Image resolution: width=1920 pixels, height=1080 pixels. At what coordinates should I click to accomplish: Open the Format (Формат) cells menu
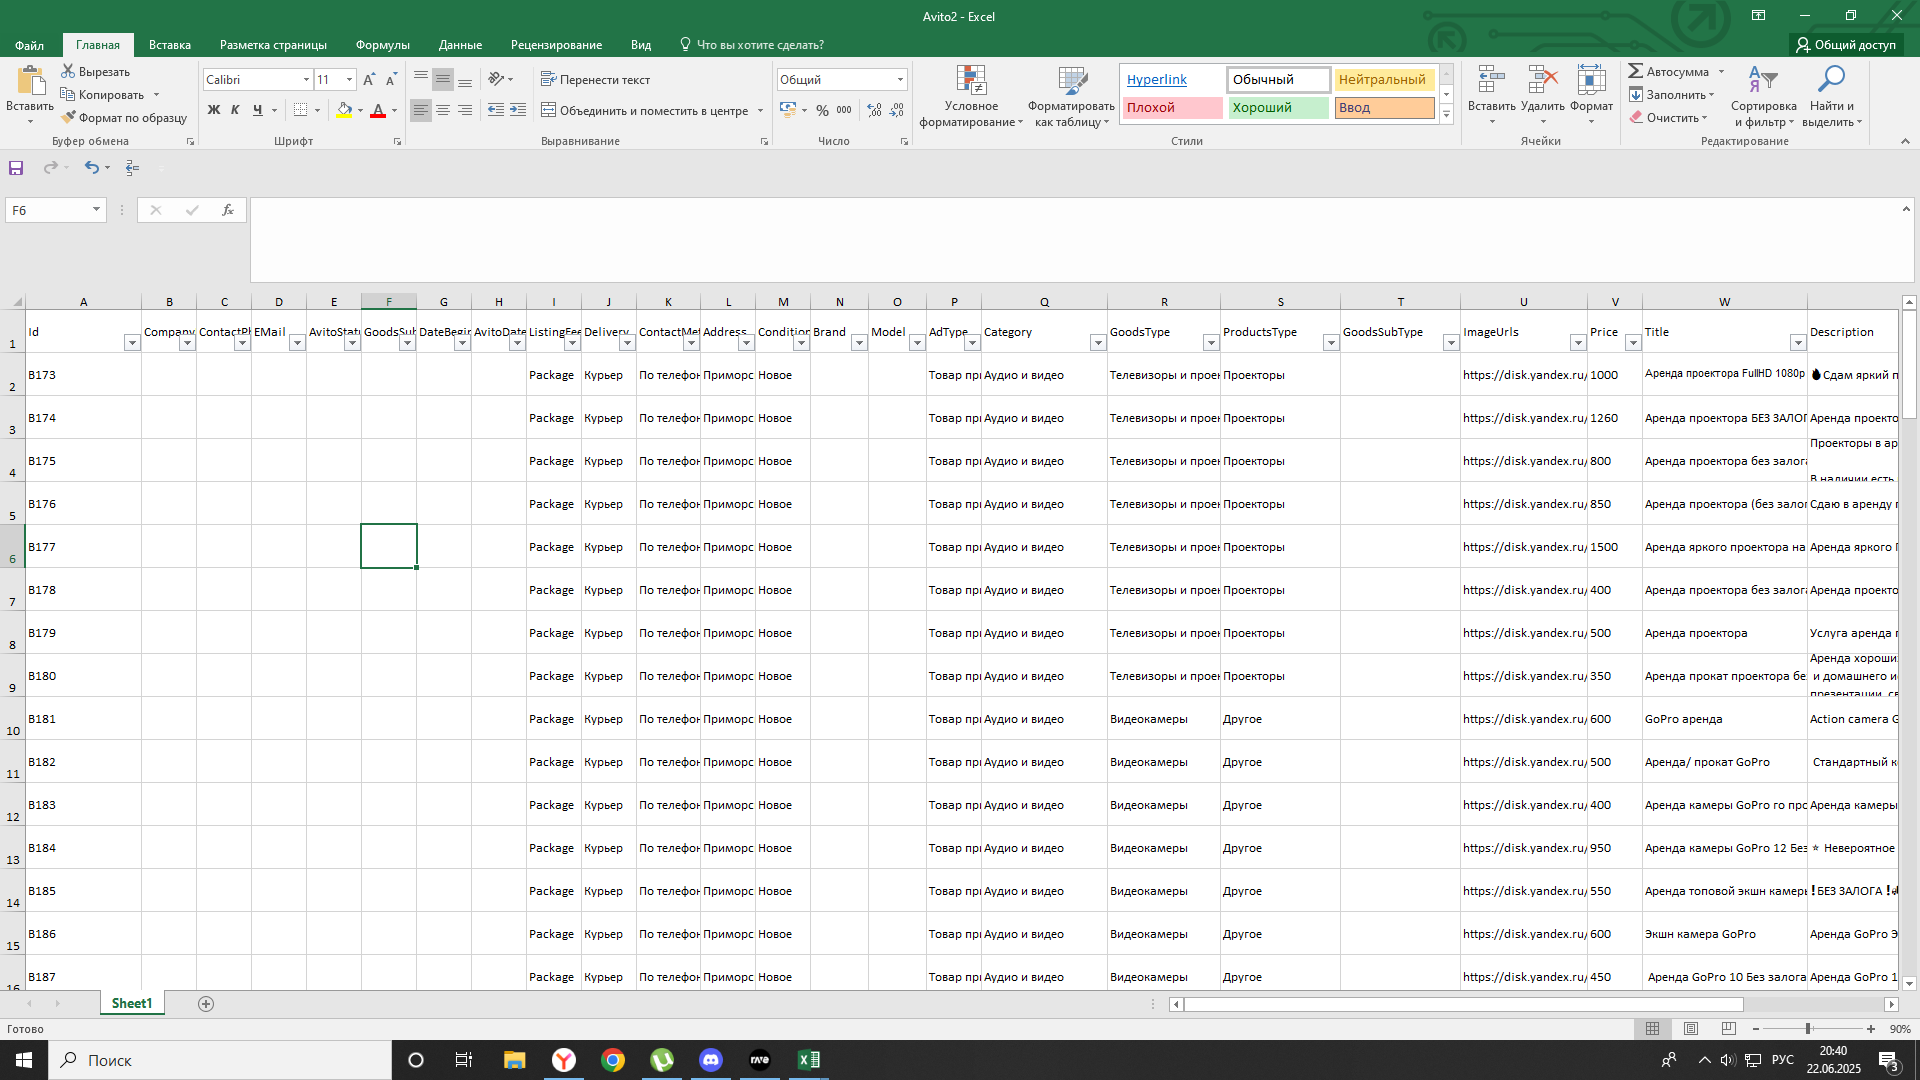point(1591,96)
